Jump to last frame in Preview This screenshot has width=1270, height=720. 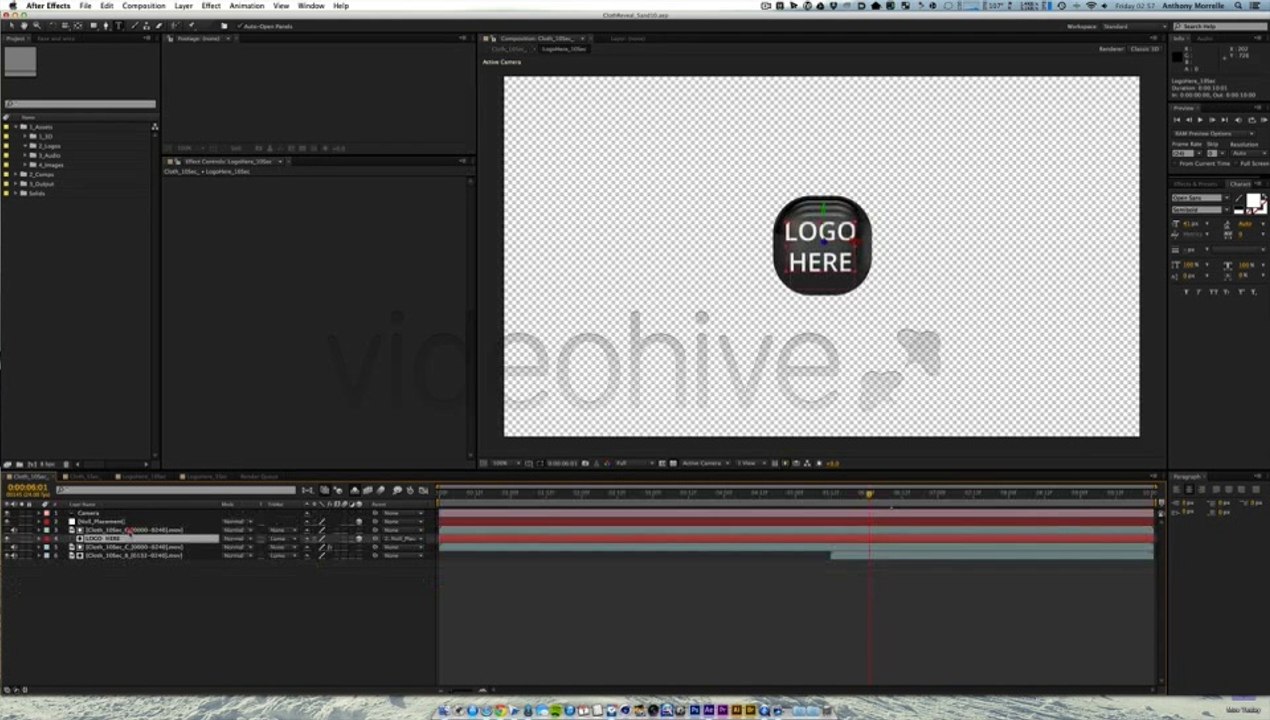[1224, 120]
